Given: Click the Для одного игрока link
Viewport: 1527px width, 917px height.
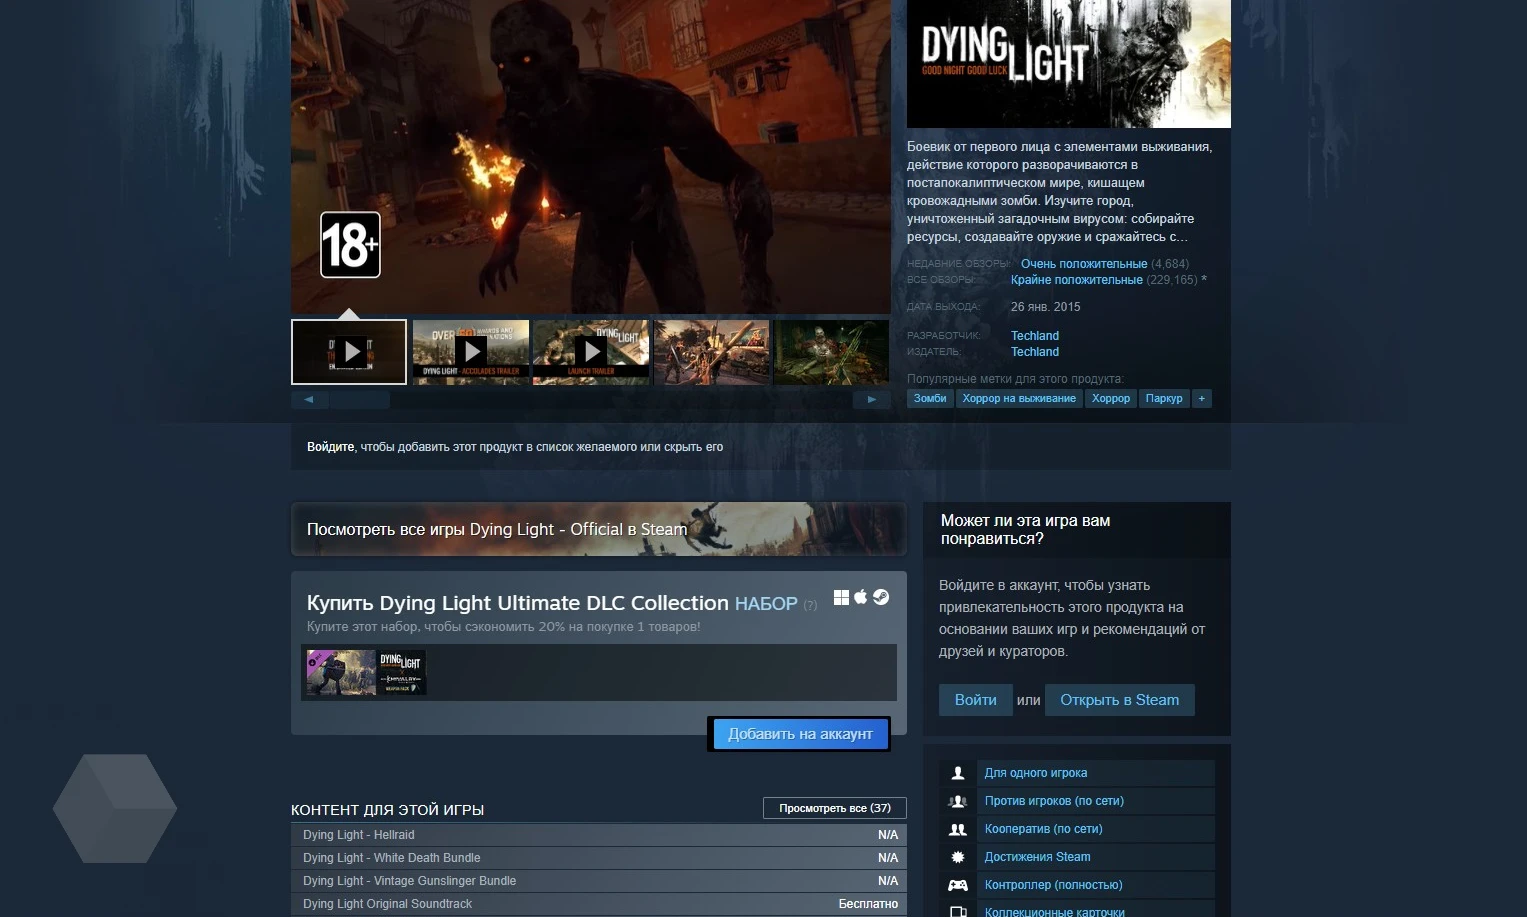Looking at the screenshot, I should [x=1036, y=773].
